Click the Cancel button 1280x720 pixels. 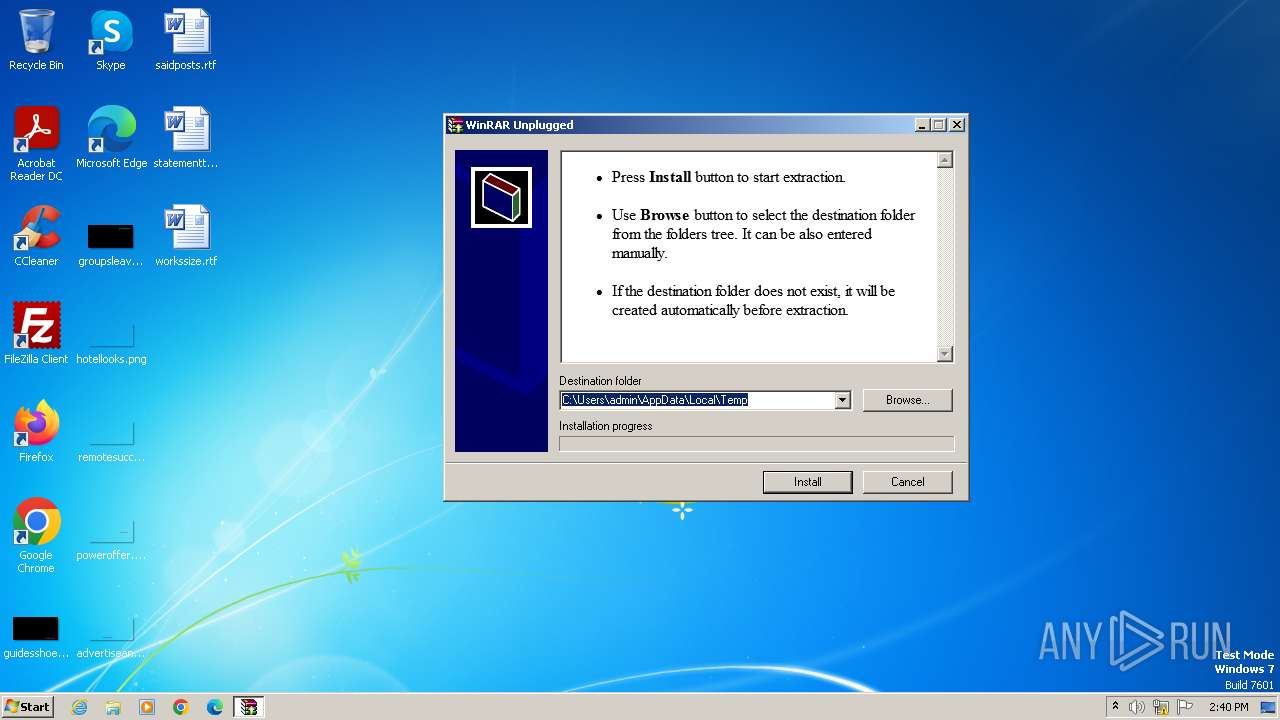click(x=908, y=482)
